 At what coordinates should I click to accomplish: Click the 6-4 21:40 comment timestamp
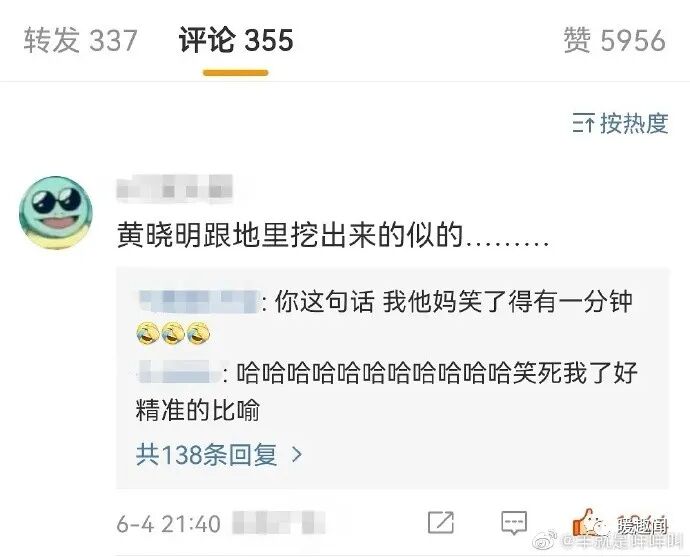169,524
